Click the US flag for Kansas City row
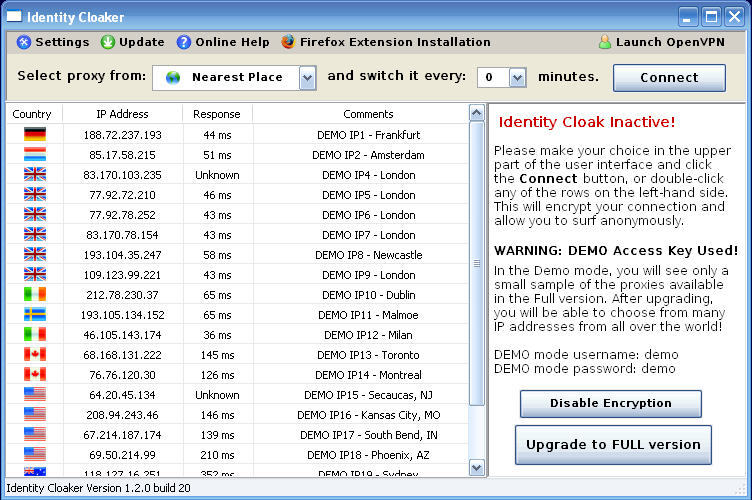752x500 pixels. point(35,414)
